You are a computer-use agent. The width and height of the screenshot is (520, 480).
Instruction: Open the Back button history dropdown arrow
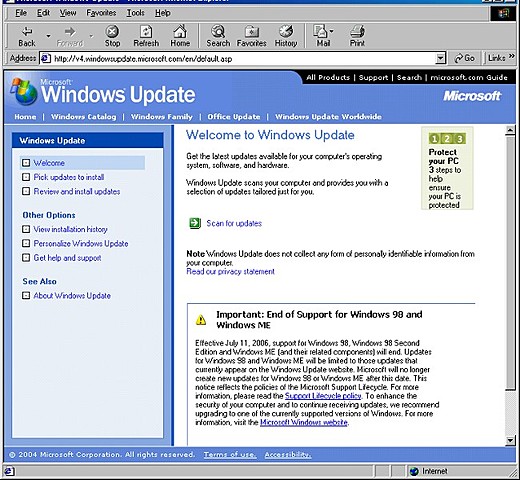[x=48, y=36]
